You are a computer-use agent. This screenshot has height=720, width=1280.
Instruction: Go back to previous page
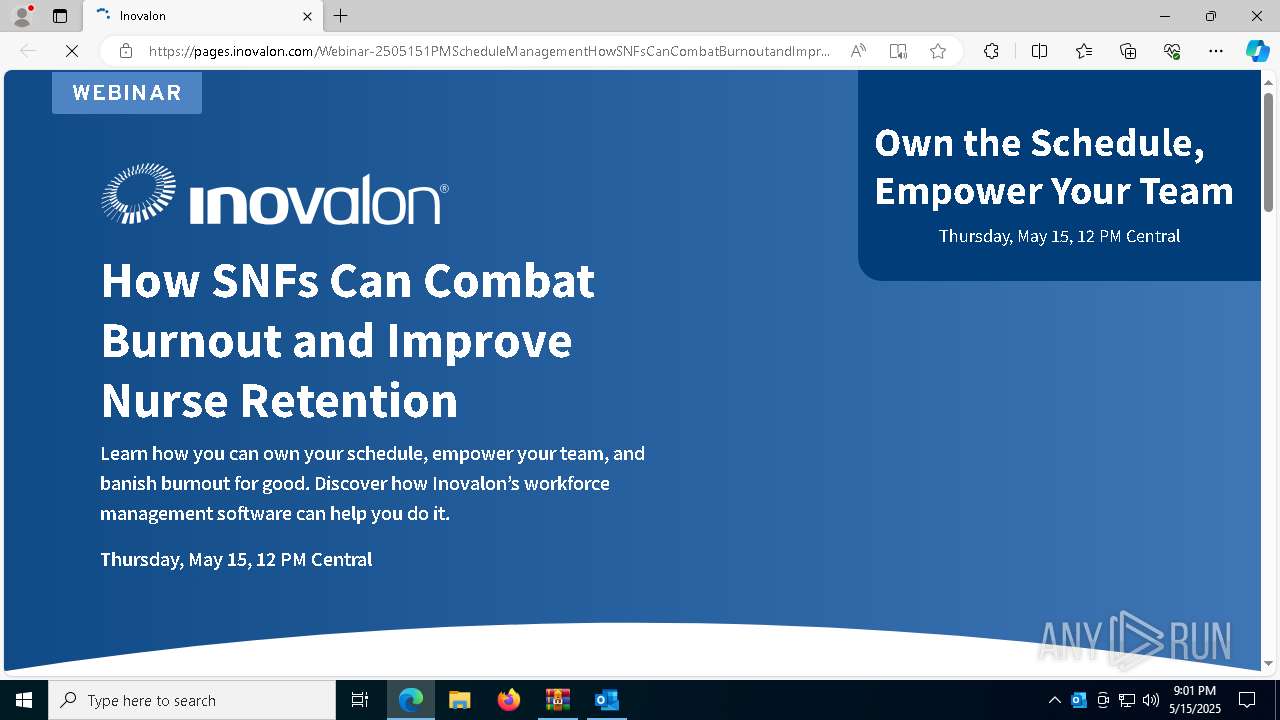[x=28, y=51]
